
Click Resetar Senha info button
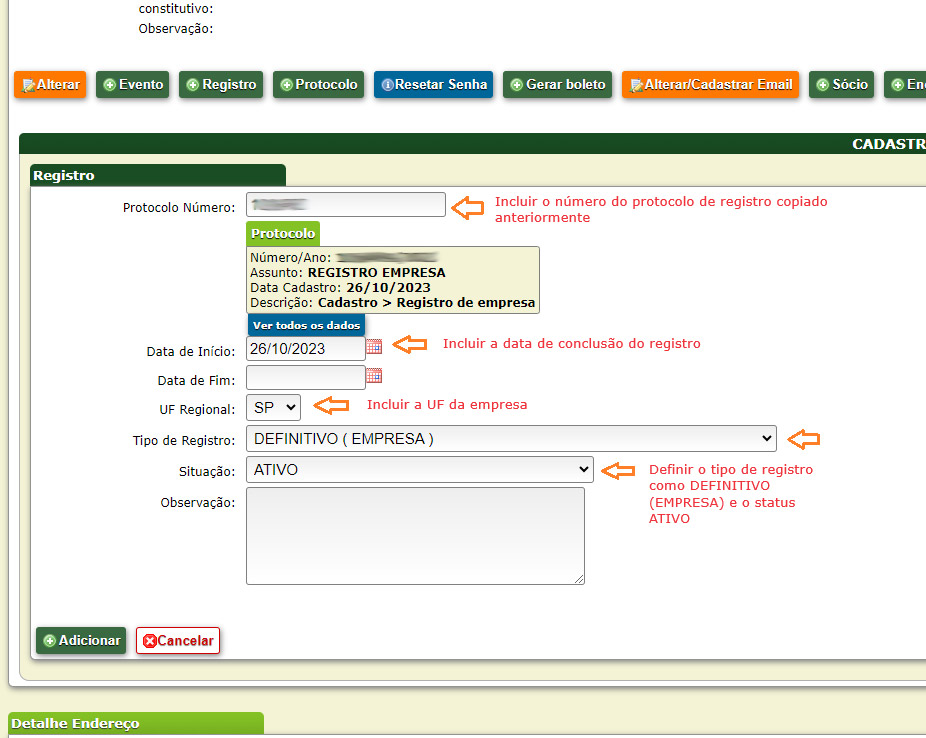434,85
